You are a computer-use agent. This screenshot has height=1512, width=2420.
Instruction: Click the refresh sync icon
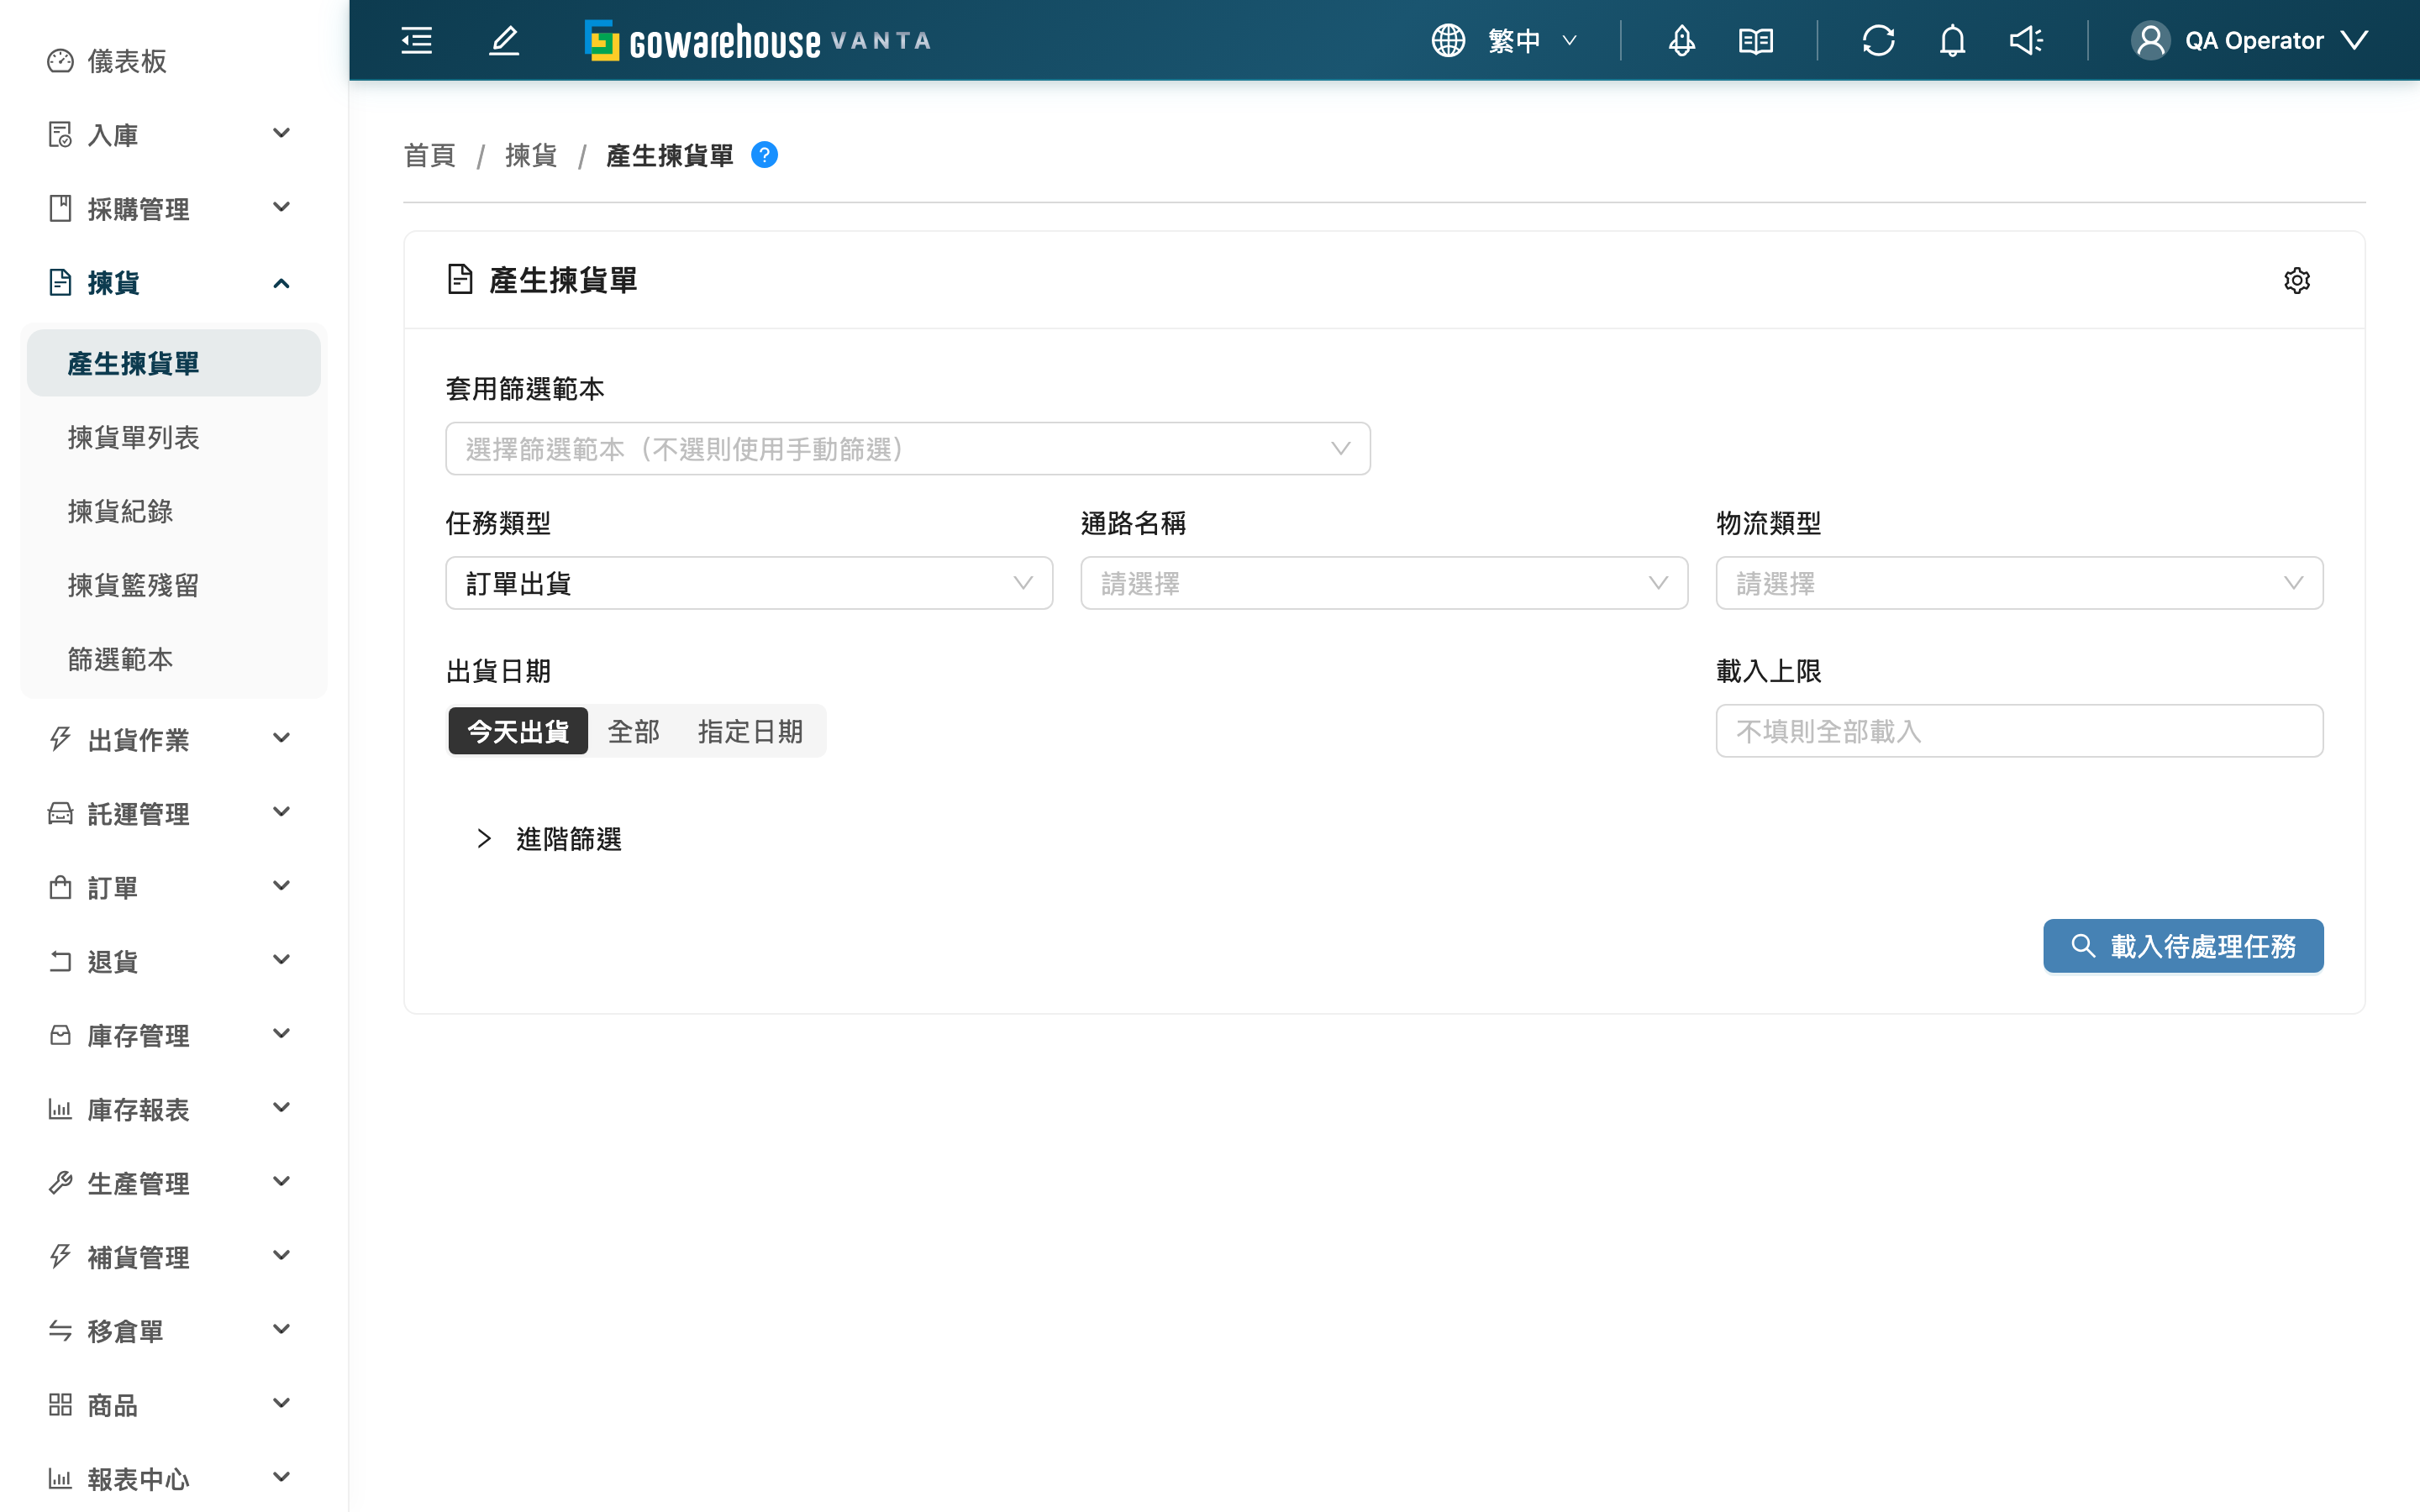point(1878,41)
